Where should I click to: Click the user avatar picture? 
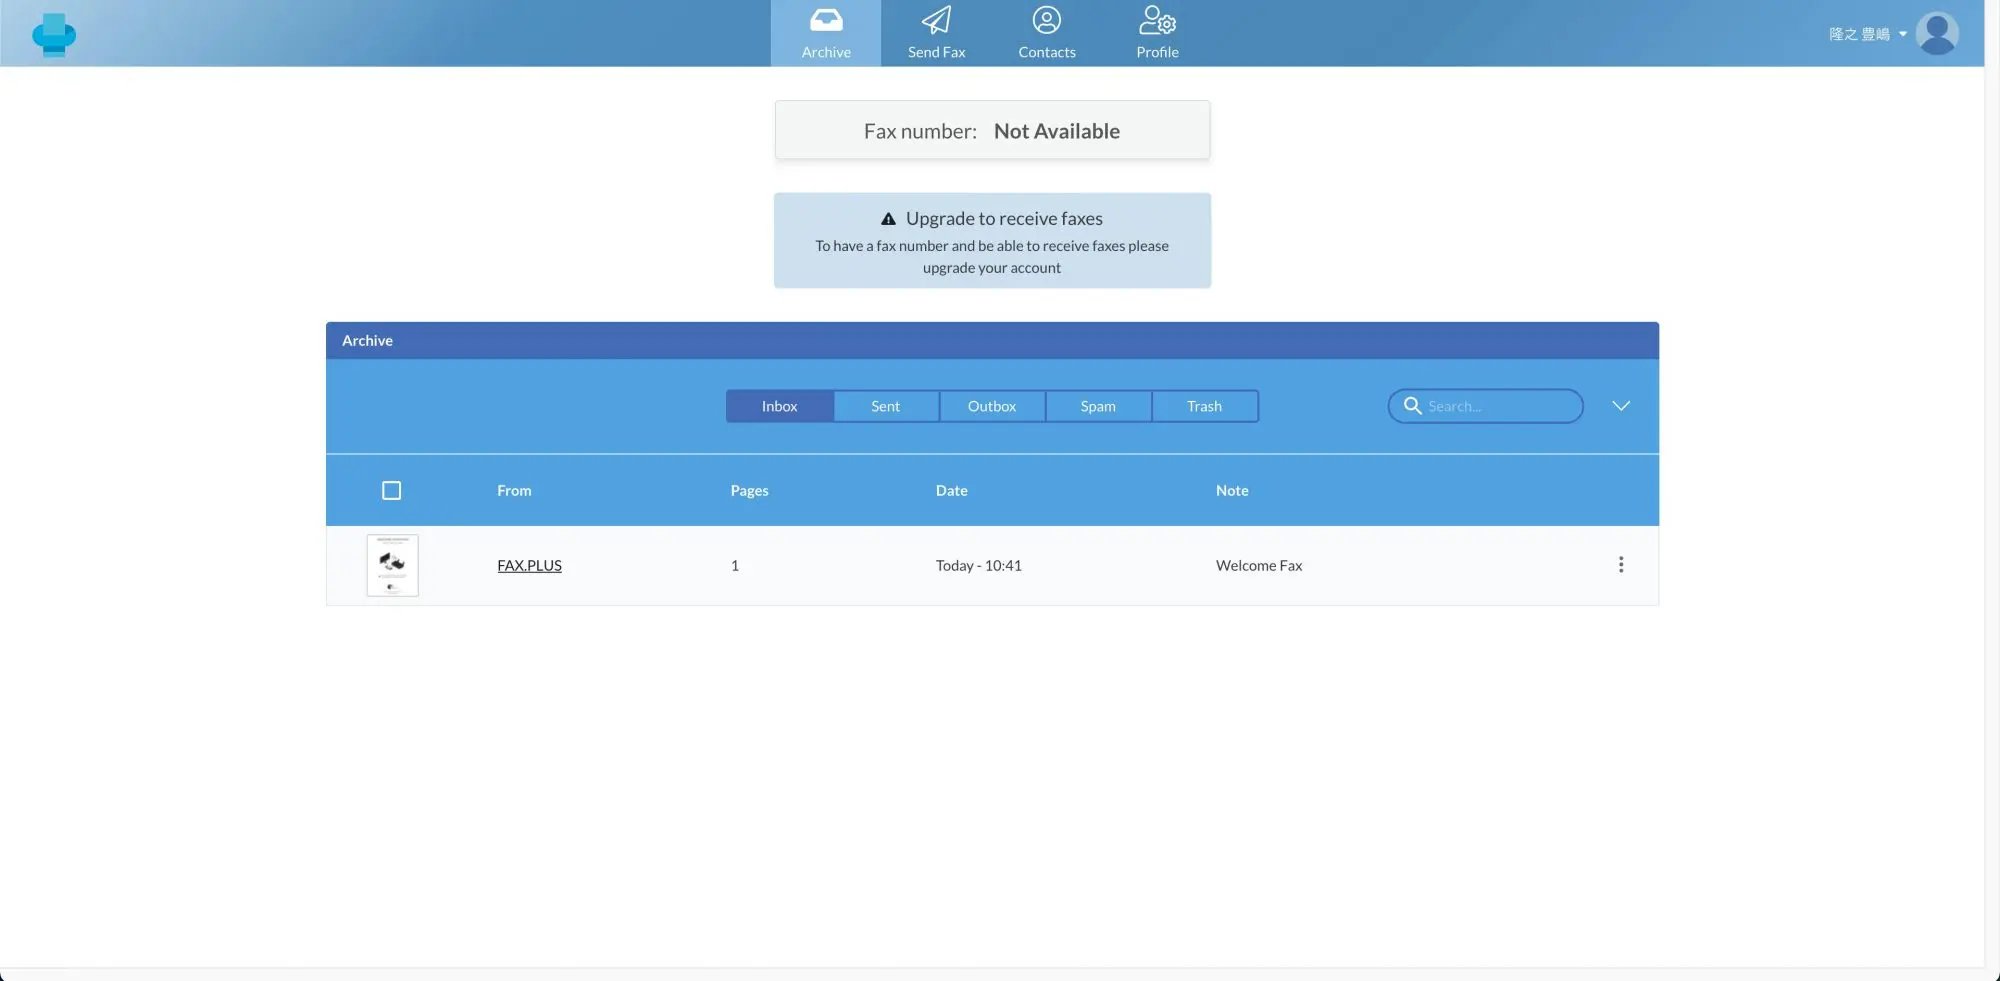pyautogui.click(x=1937, y=33)
